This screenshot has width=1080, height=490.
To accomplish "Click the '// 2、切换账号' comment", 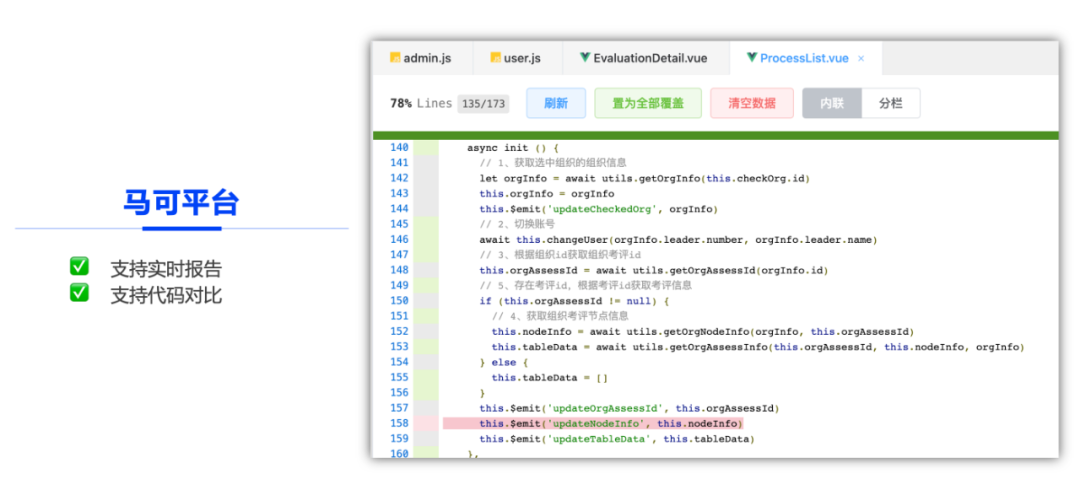I will [517, 224].
